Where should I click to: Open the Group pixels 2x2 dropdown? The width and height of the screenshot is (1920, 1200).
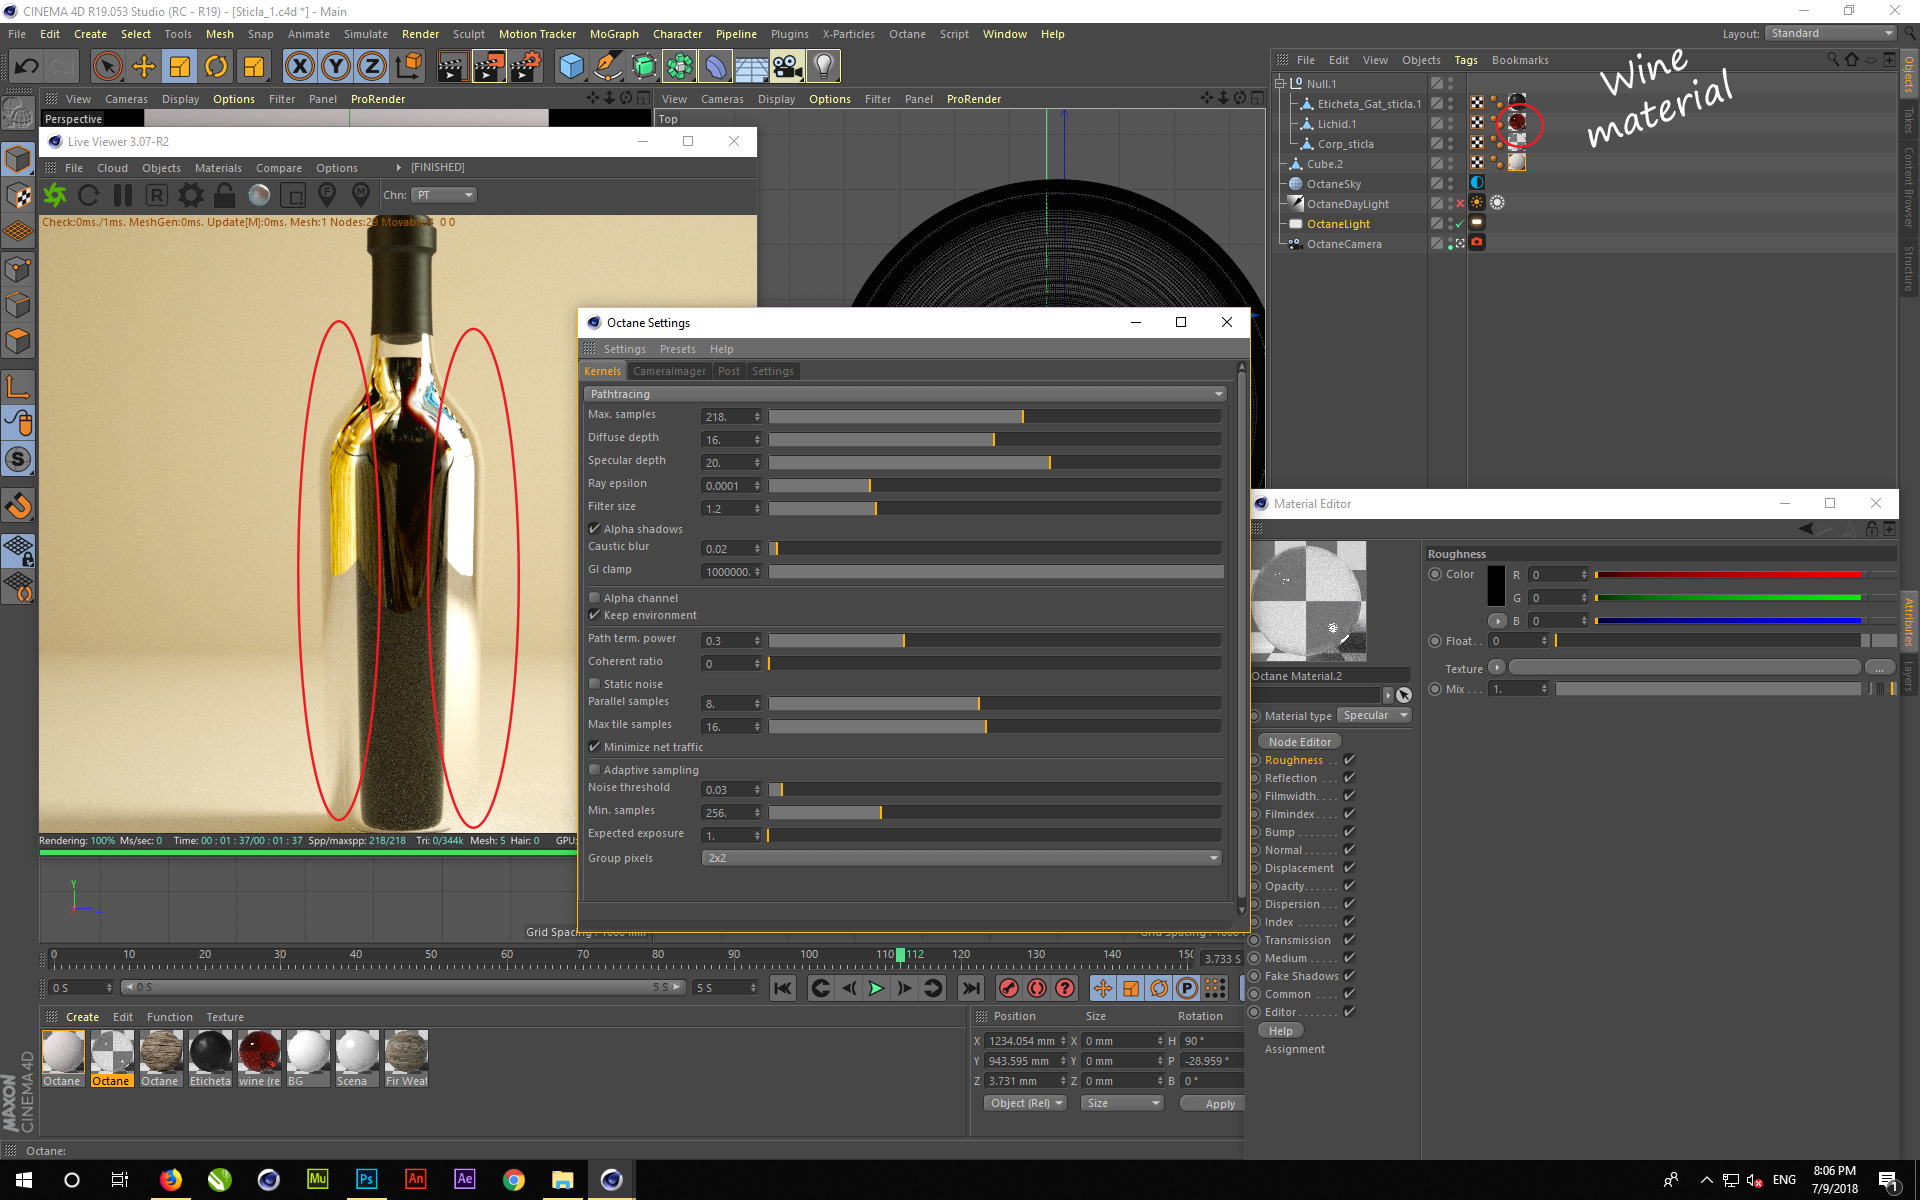pyautogui.click(x=961, y=858)
